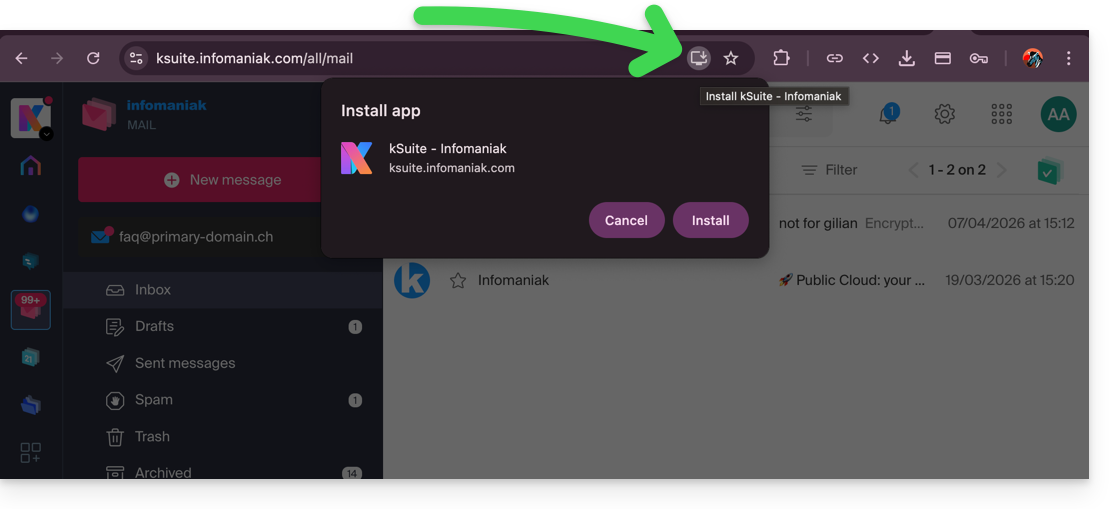Expand the kSuite product switcher
The height and width of the screenshot is (509, 1119).
click(31, 119)
